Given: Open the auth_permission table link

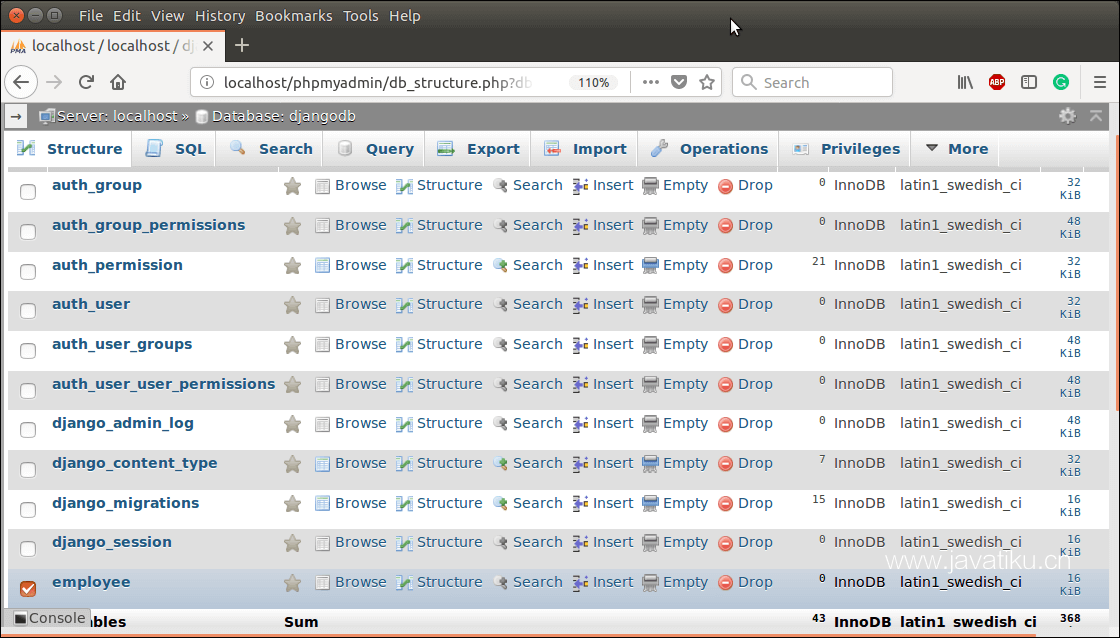Looking at the screenshot, I should tap(117, 265).
